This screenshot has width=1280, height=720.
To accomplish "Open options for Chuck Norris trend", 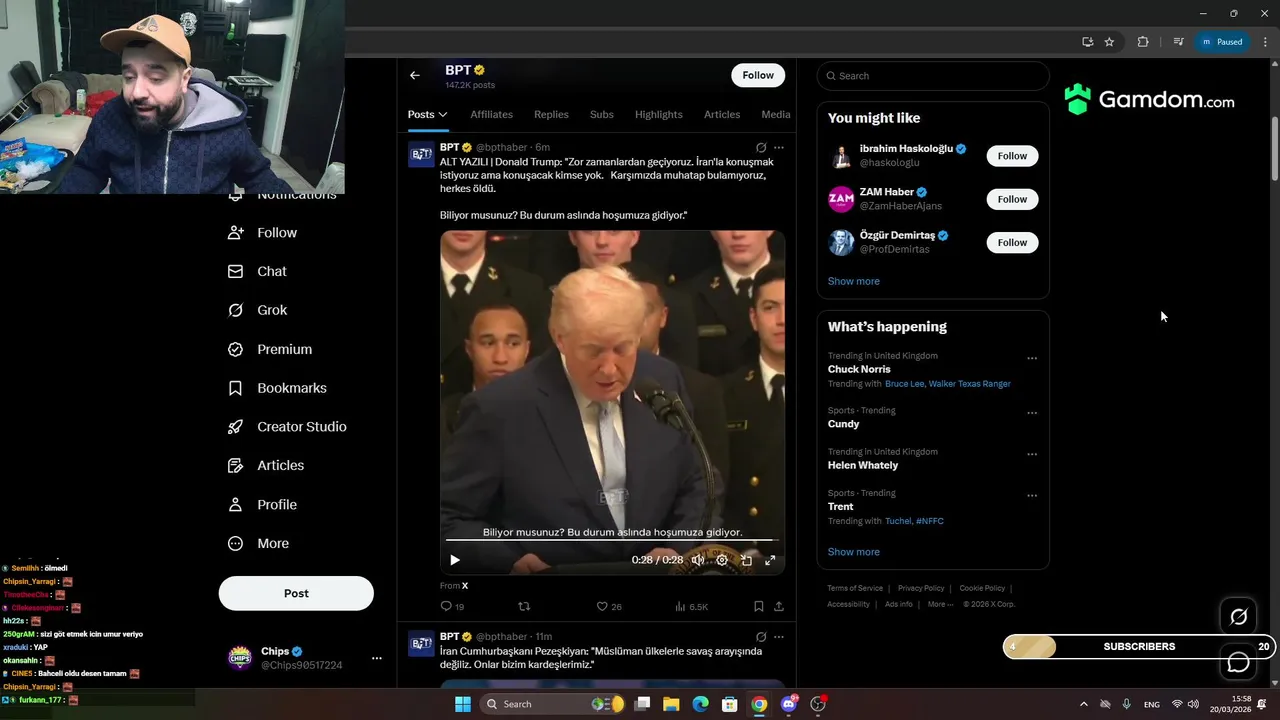I will pyautogui.click(x=1032, y=358).
